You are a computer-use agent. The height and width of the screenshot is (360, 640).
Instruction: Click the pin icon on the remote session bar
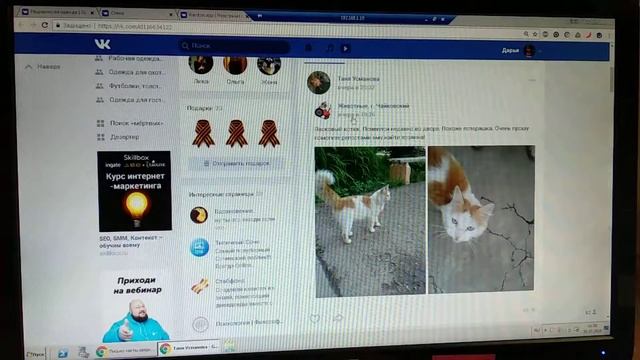coord(260,16)
